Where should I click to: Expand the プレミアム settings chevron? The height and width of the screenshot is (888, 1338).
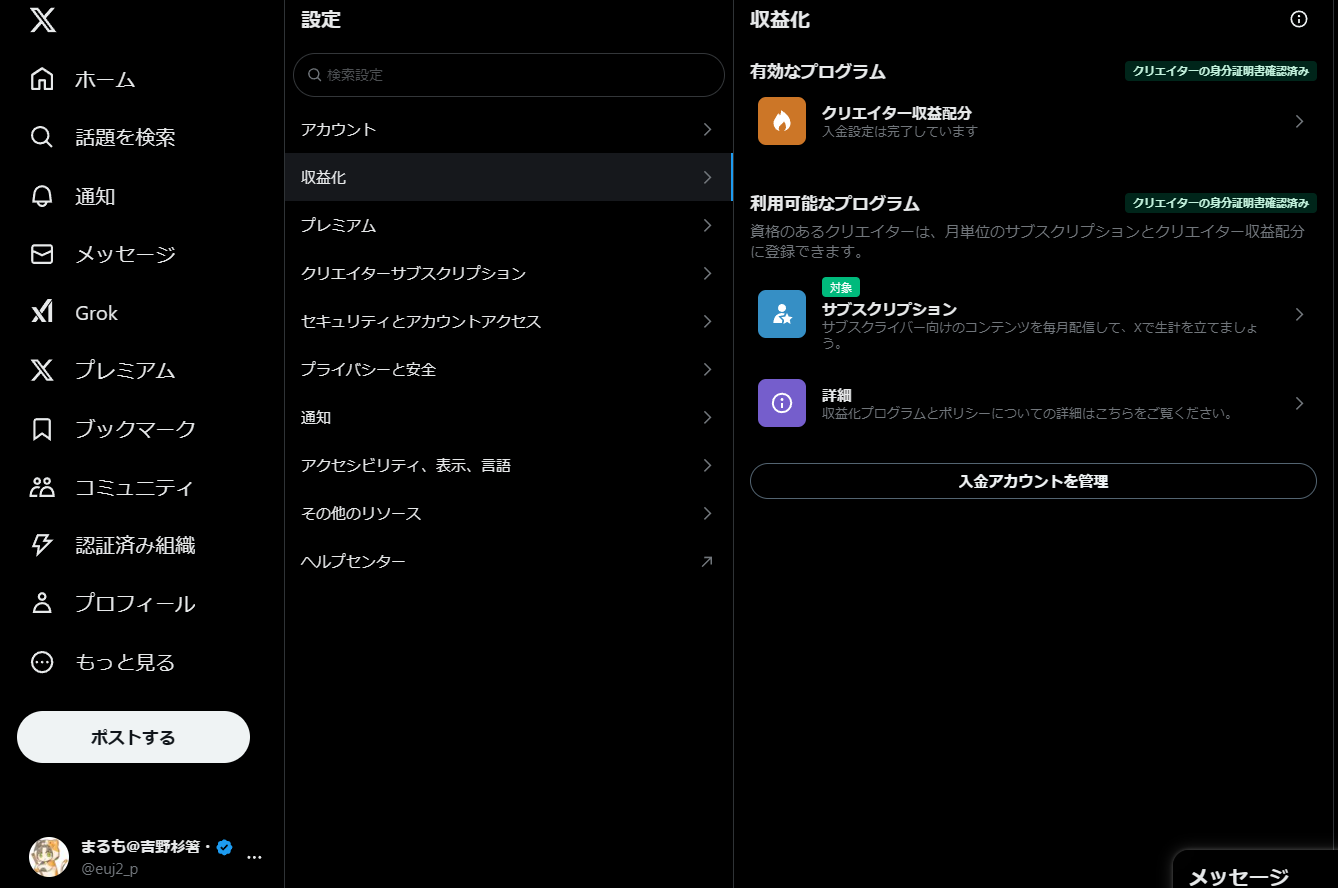pos(707,225)
